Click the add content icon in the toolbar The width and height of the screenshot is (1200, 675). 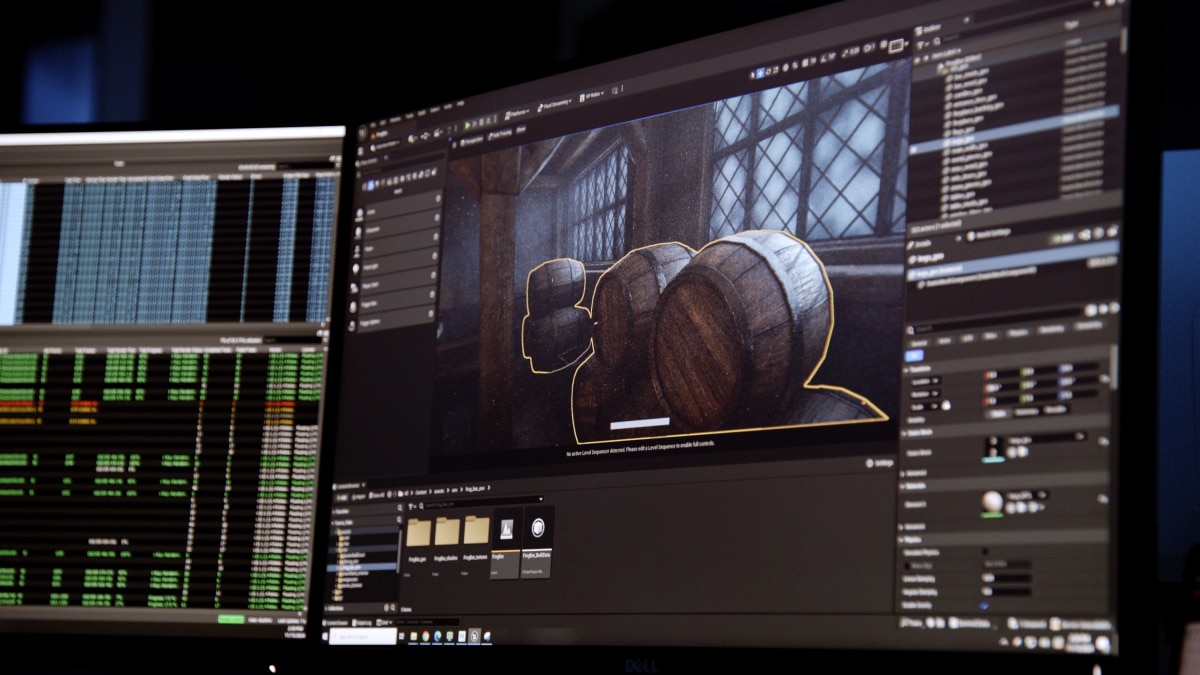(x=411, y=138)
